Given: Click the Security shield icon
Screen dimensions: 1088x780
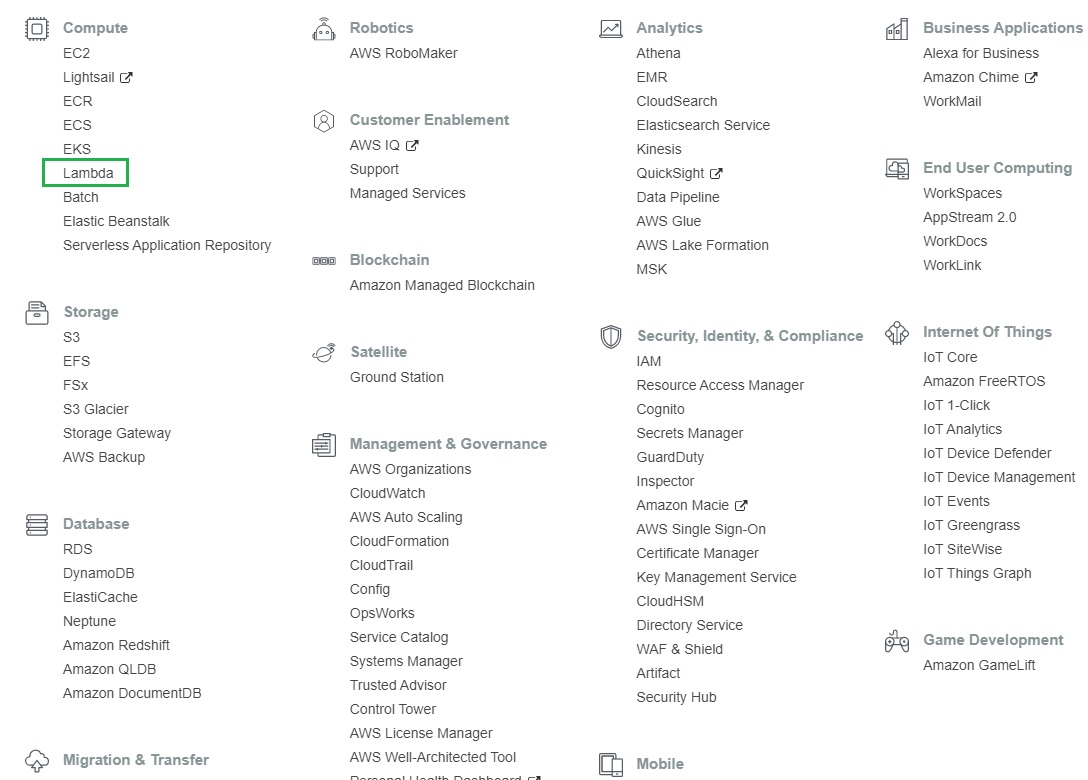Looking at the screenshot, I should tap(611, 336).
